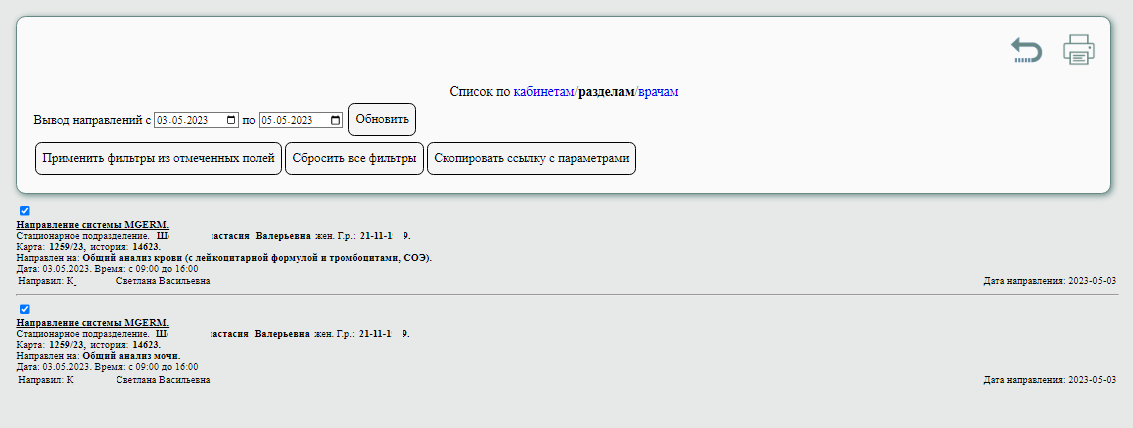Click the back arrow icon
Image resolution: width=1133 pixels, height=428 pixels.
point(1026,50)
